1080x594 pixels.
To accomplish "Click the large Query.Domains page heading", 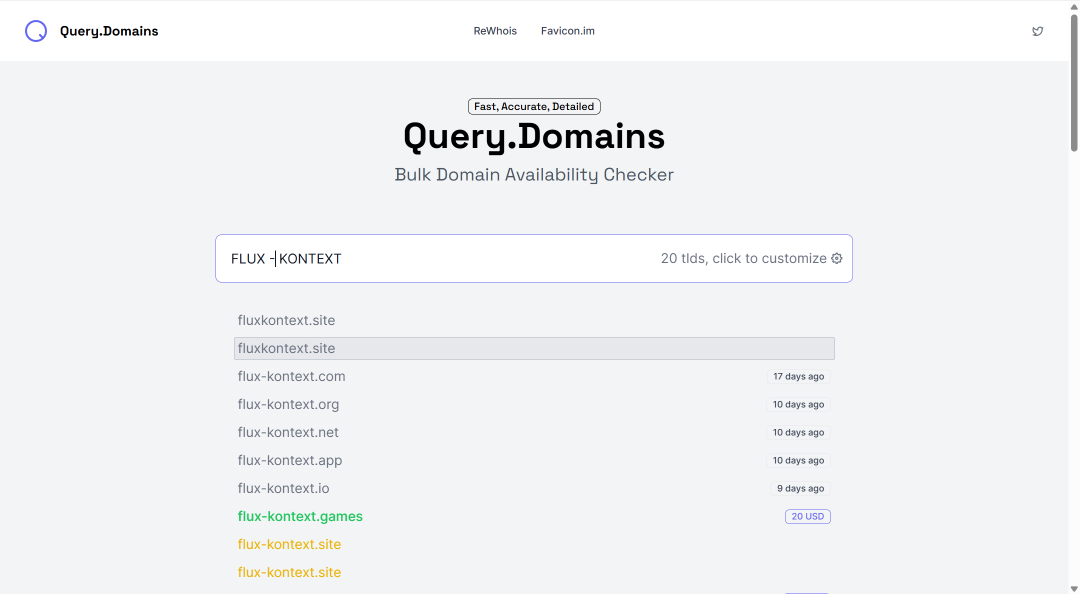I will pyautogui.click(x=534, y=136).
